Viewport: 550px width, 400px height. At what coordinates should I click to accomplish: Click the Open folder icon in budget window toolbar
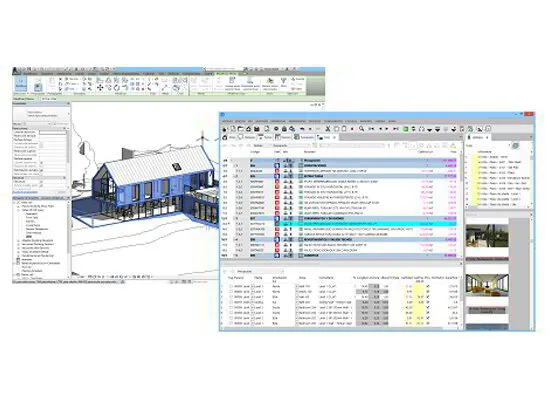click(x=241, y=129)
